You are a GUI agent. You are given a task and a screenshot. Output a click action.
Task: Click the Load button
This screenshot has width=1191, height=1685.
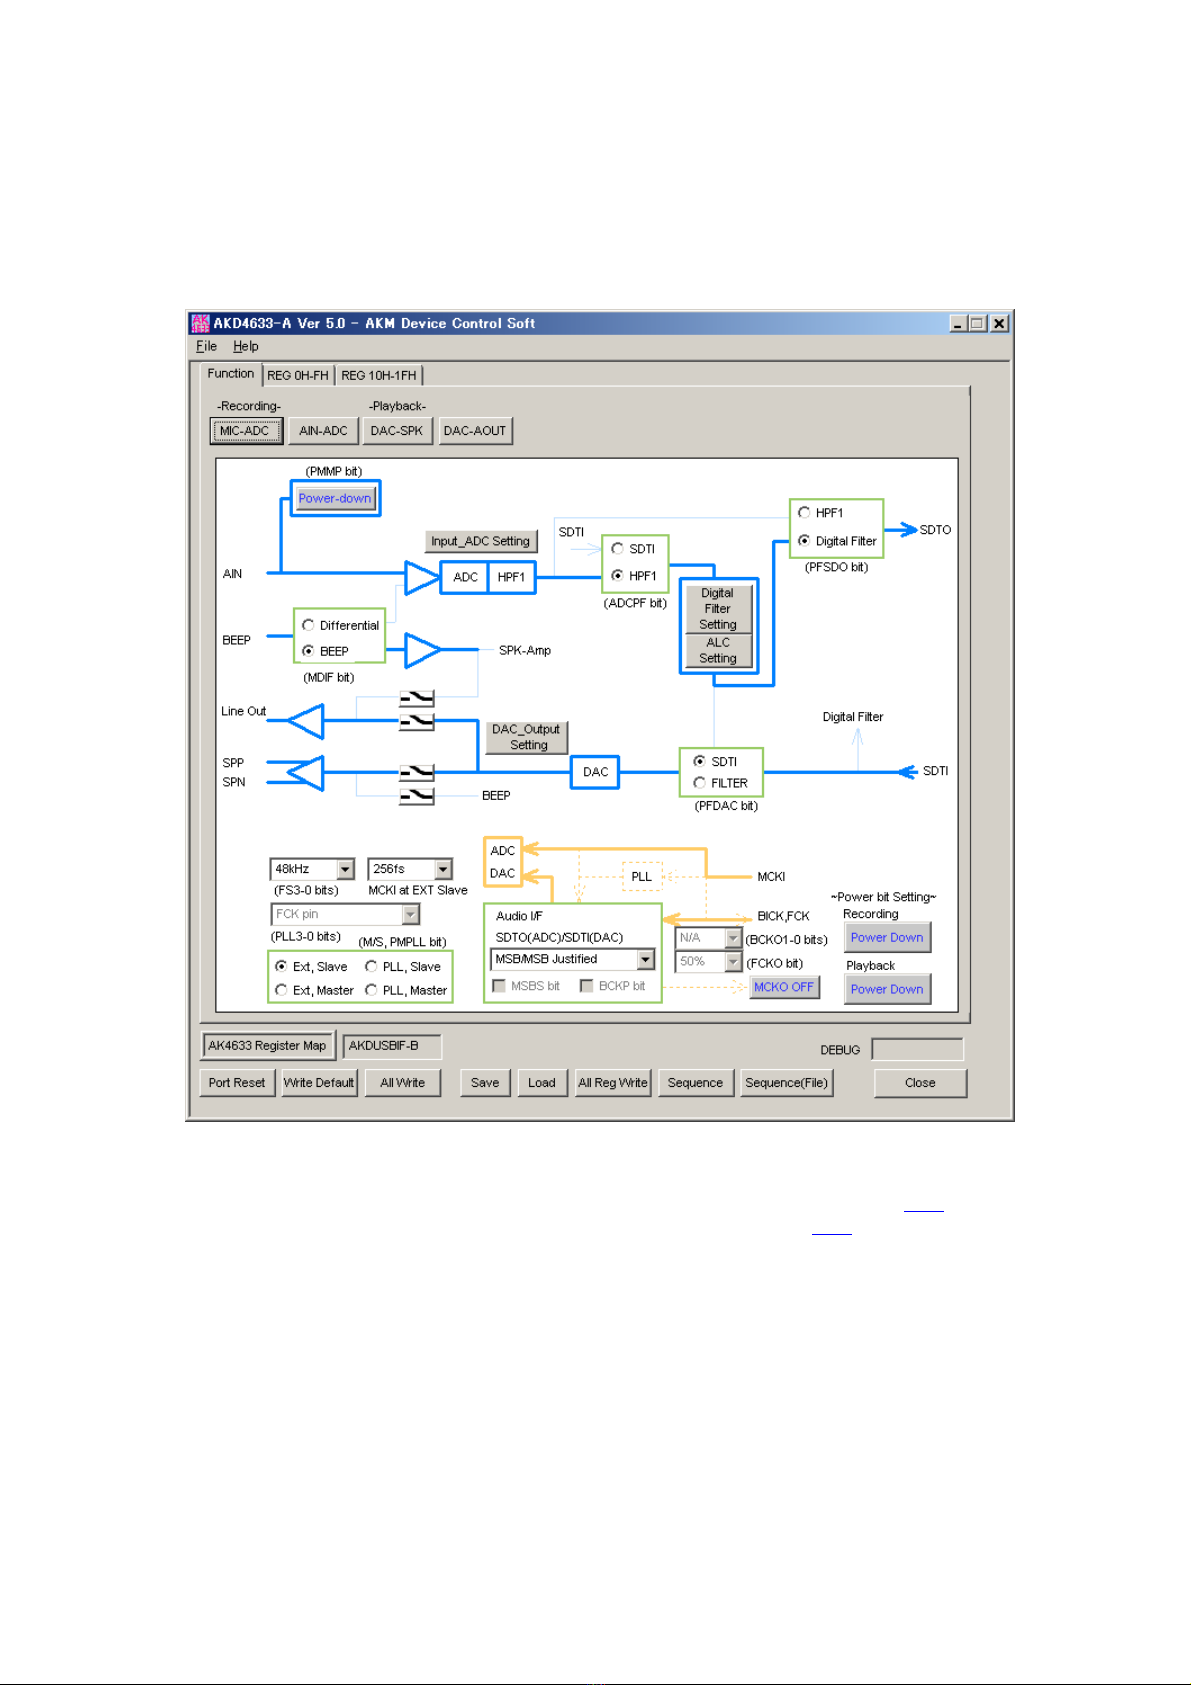(x=542, y=1083)
